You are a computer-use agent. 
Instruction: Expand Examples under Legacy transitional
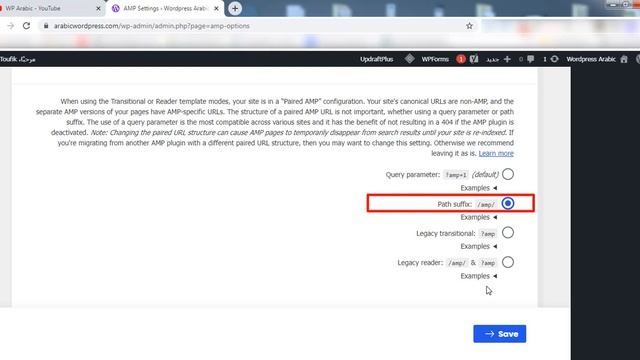tap(478, 246)
